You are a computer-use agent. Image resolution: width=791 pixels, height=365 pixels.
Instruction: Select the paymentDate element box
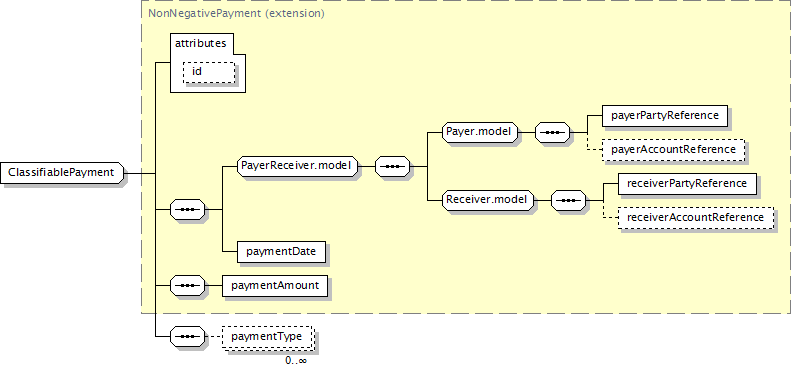pos(281,252)
